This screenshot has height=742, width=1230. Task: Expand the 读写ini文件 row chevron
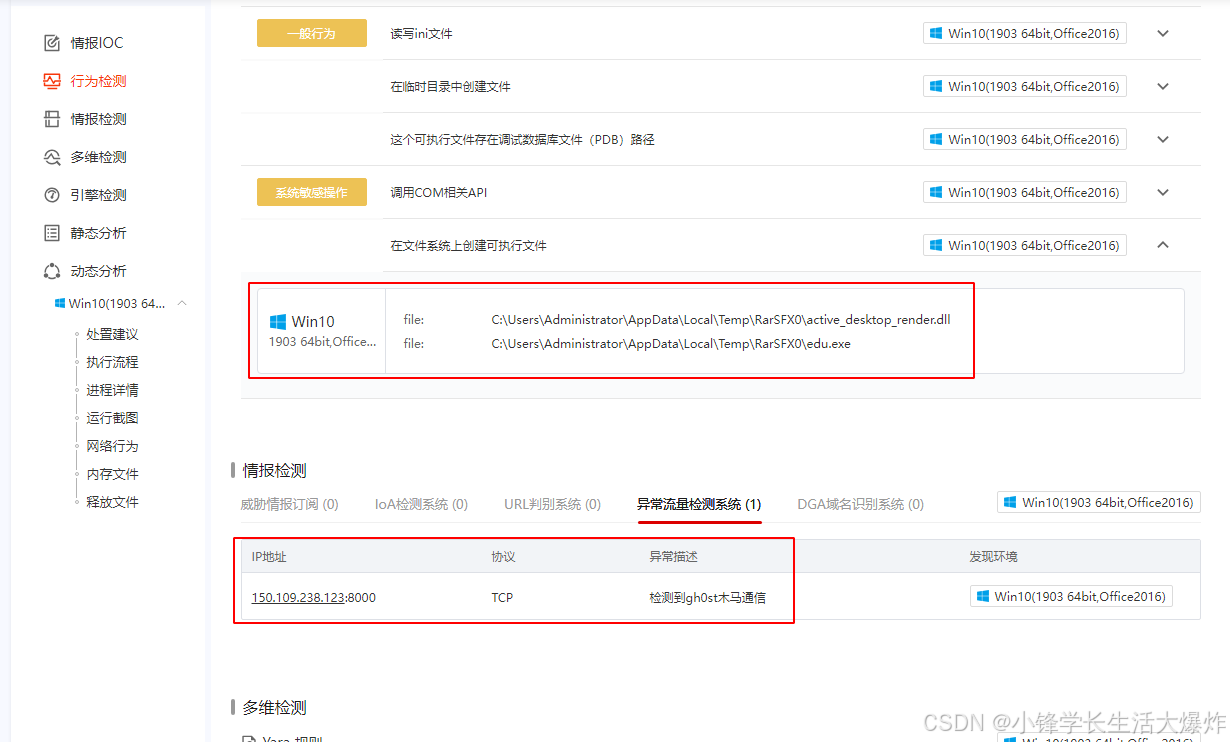coord(1163,33)
